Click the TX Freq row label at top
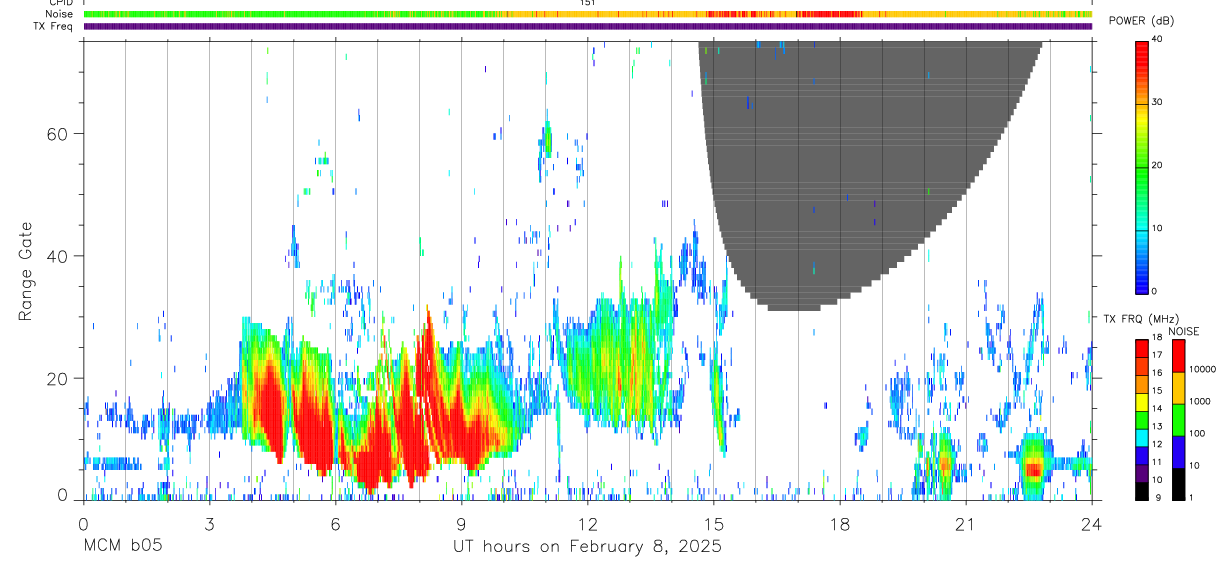 click(x=54, y=26)
